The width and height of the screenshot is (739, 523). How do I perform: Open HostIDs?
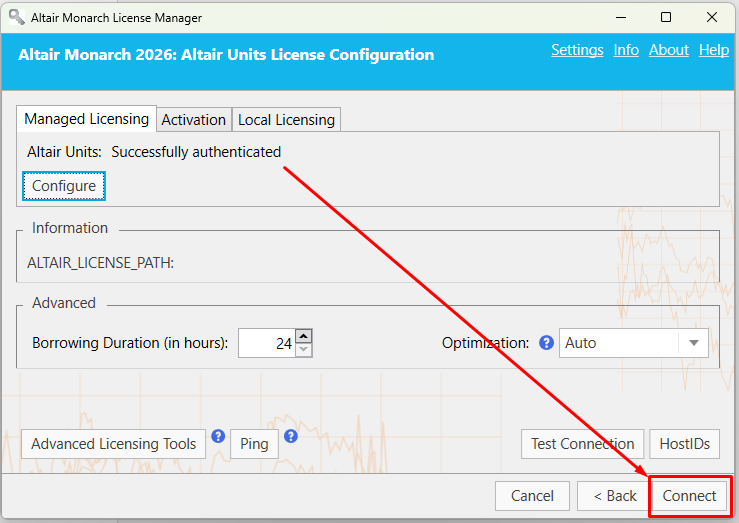pos(684,444)
